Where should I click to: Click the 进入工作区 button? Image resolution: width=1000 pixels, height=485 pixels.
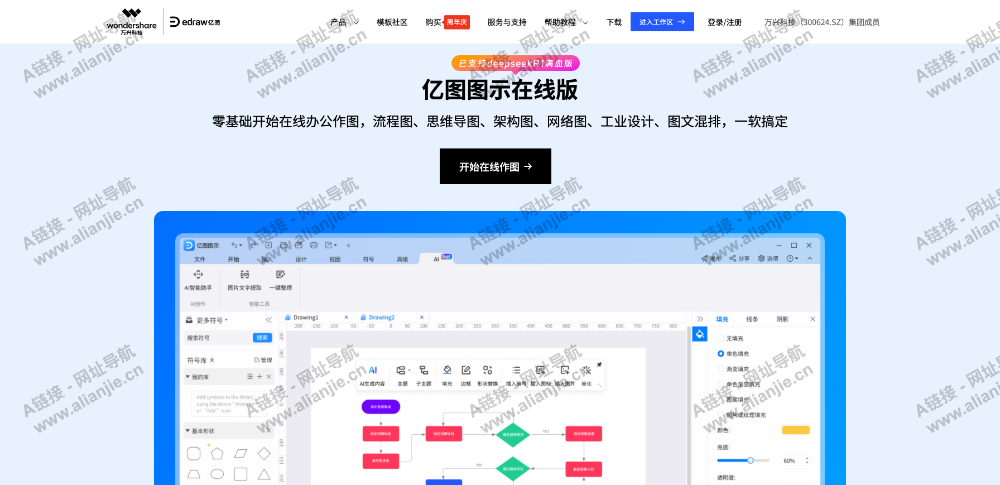[x=662, y=22]
